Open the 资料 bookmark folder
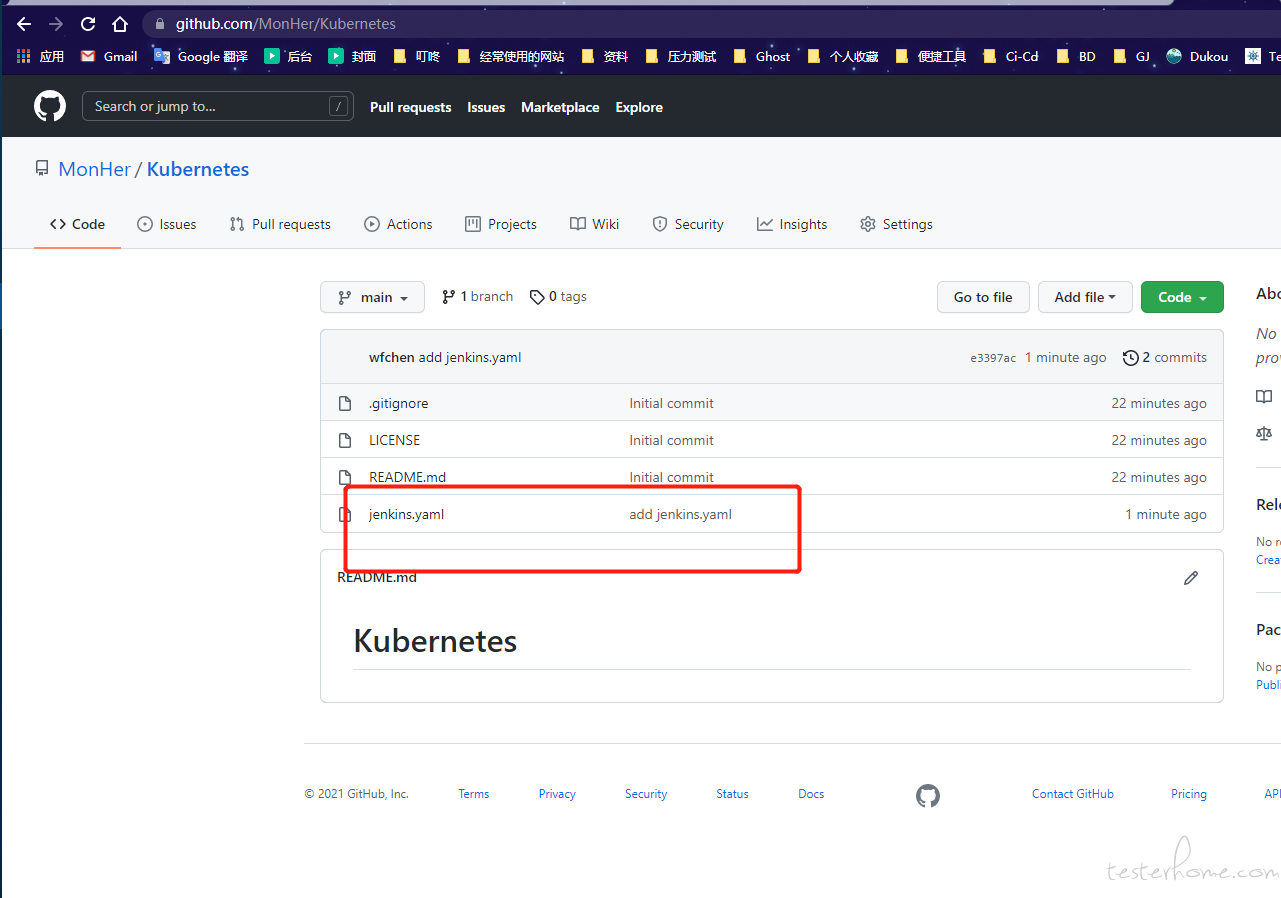 pyautogui.click(x=604, y=56)
